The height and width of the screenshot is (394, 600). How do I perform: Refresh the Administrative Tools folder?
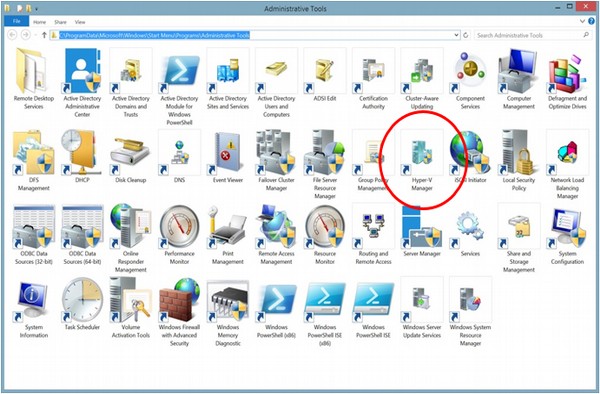pyautogui.click(x=466, y=35)
